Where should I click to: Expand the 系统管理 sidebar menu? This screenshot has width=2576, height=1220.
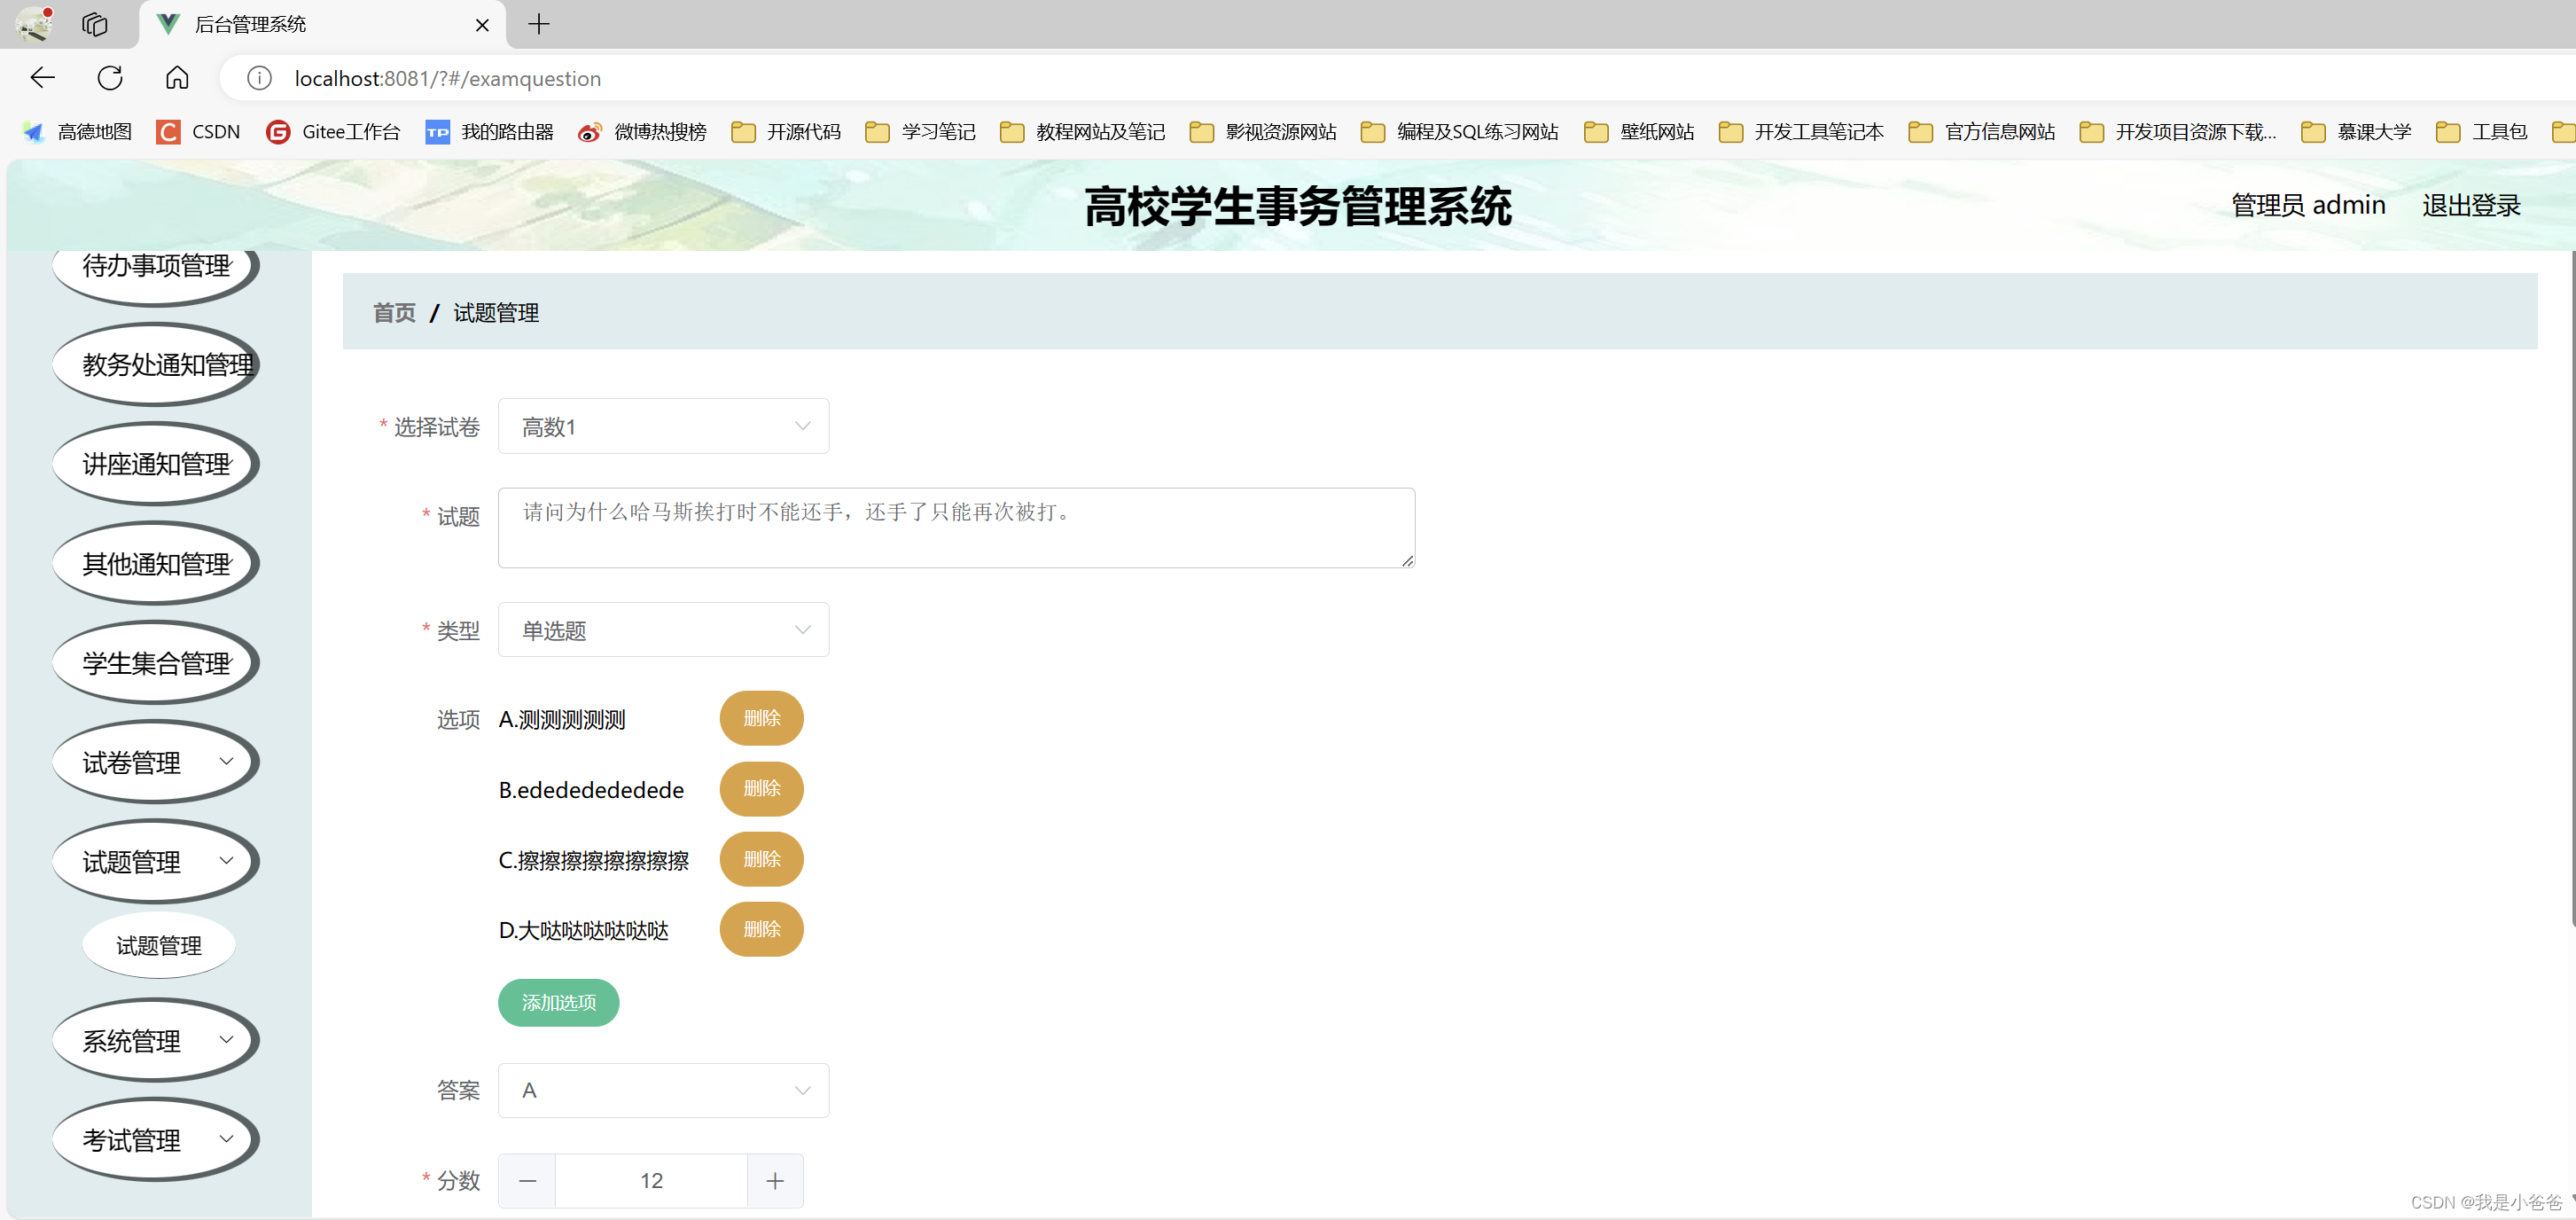(155, 1040)
